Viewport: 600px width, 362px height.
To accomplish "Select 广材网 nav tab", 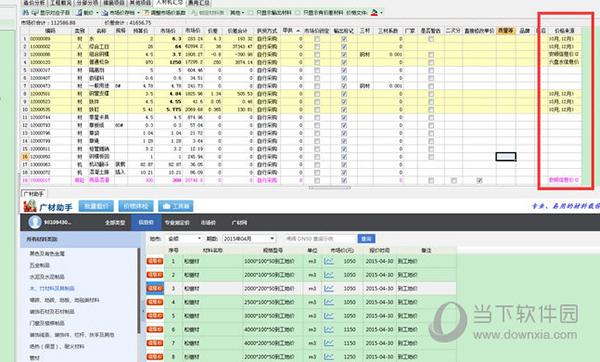I will point(240,223).
